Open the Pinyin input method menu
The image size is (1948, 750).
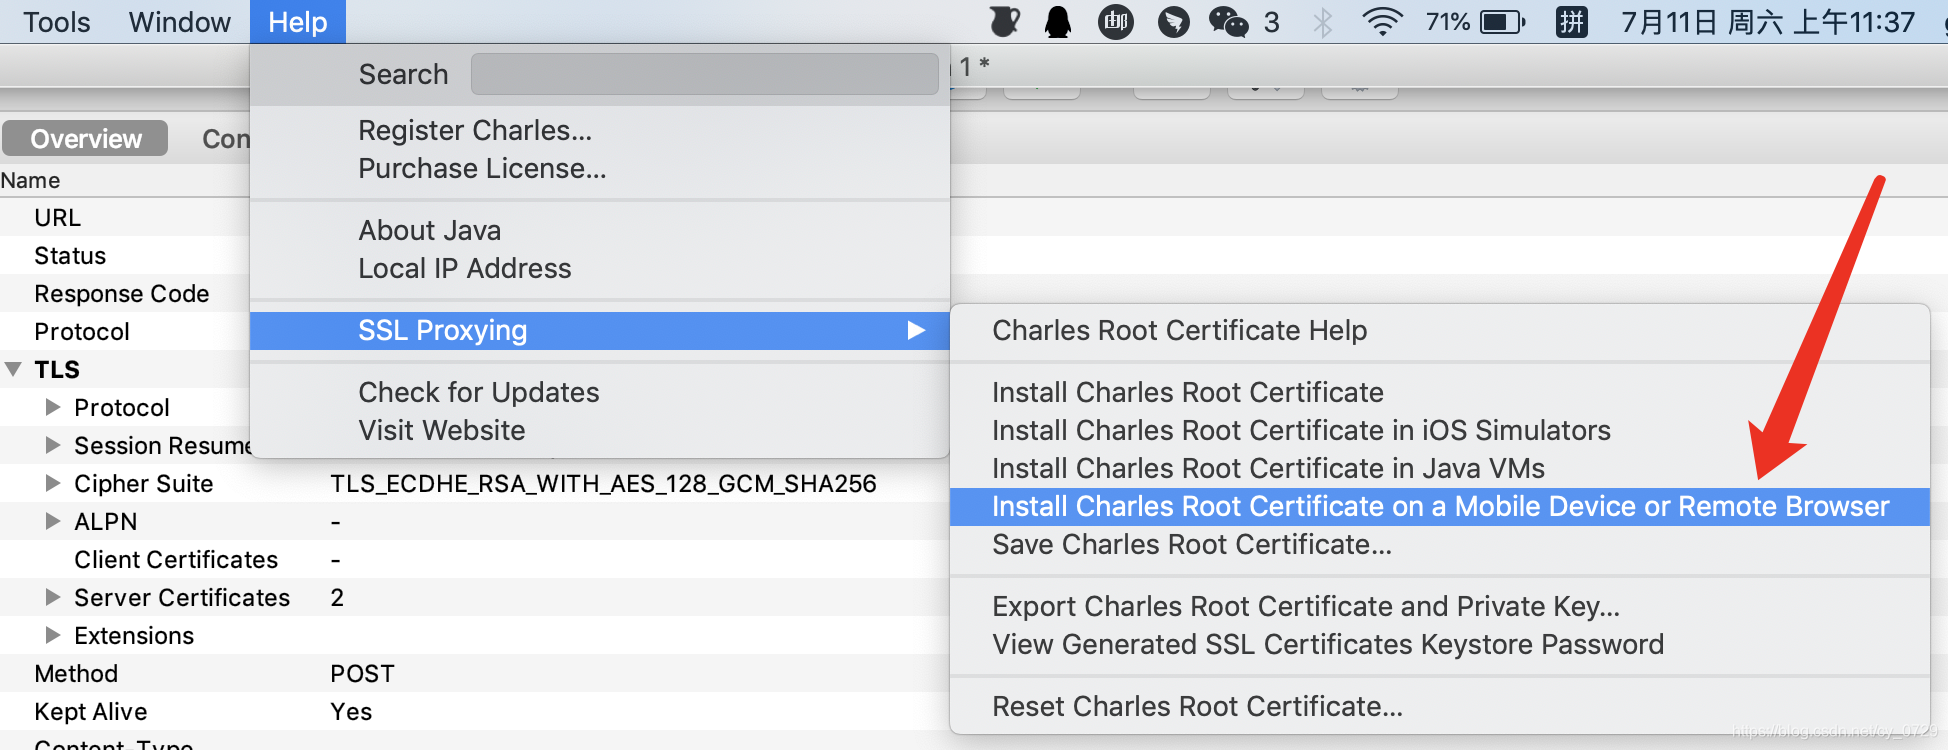(x=1572, y=22)
